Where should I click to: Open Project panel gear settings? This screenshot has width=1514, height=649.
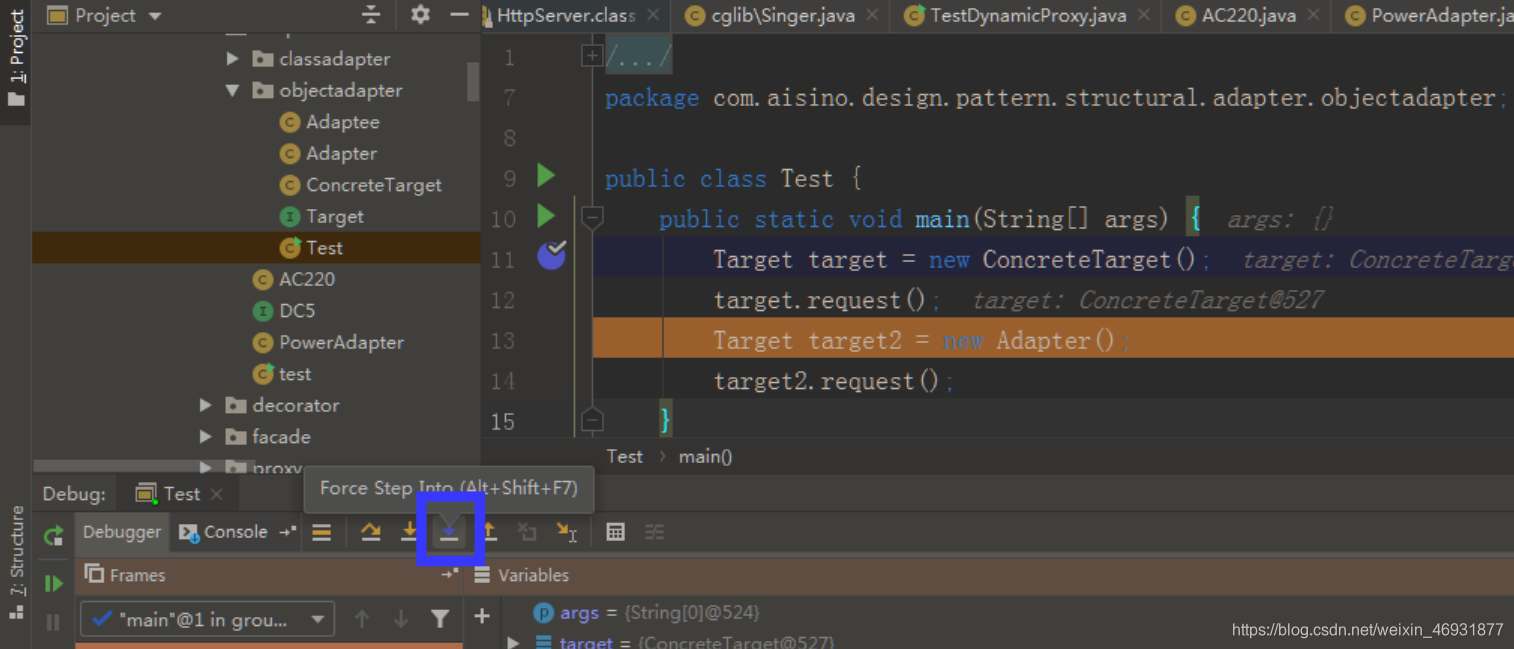coord(420,15)
